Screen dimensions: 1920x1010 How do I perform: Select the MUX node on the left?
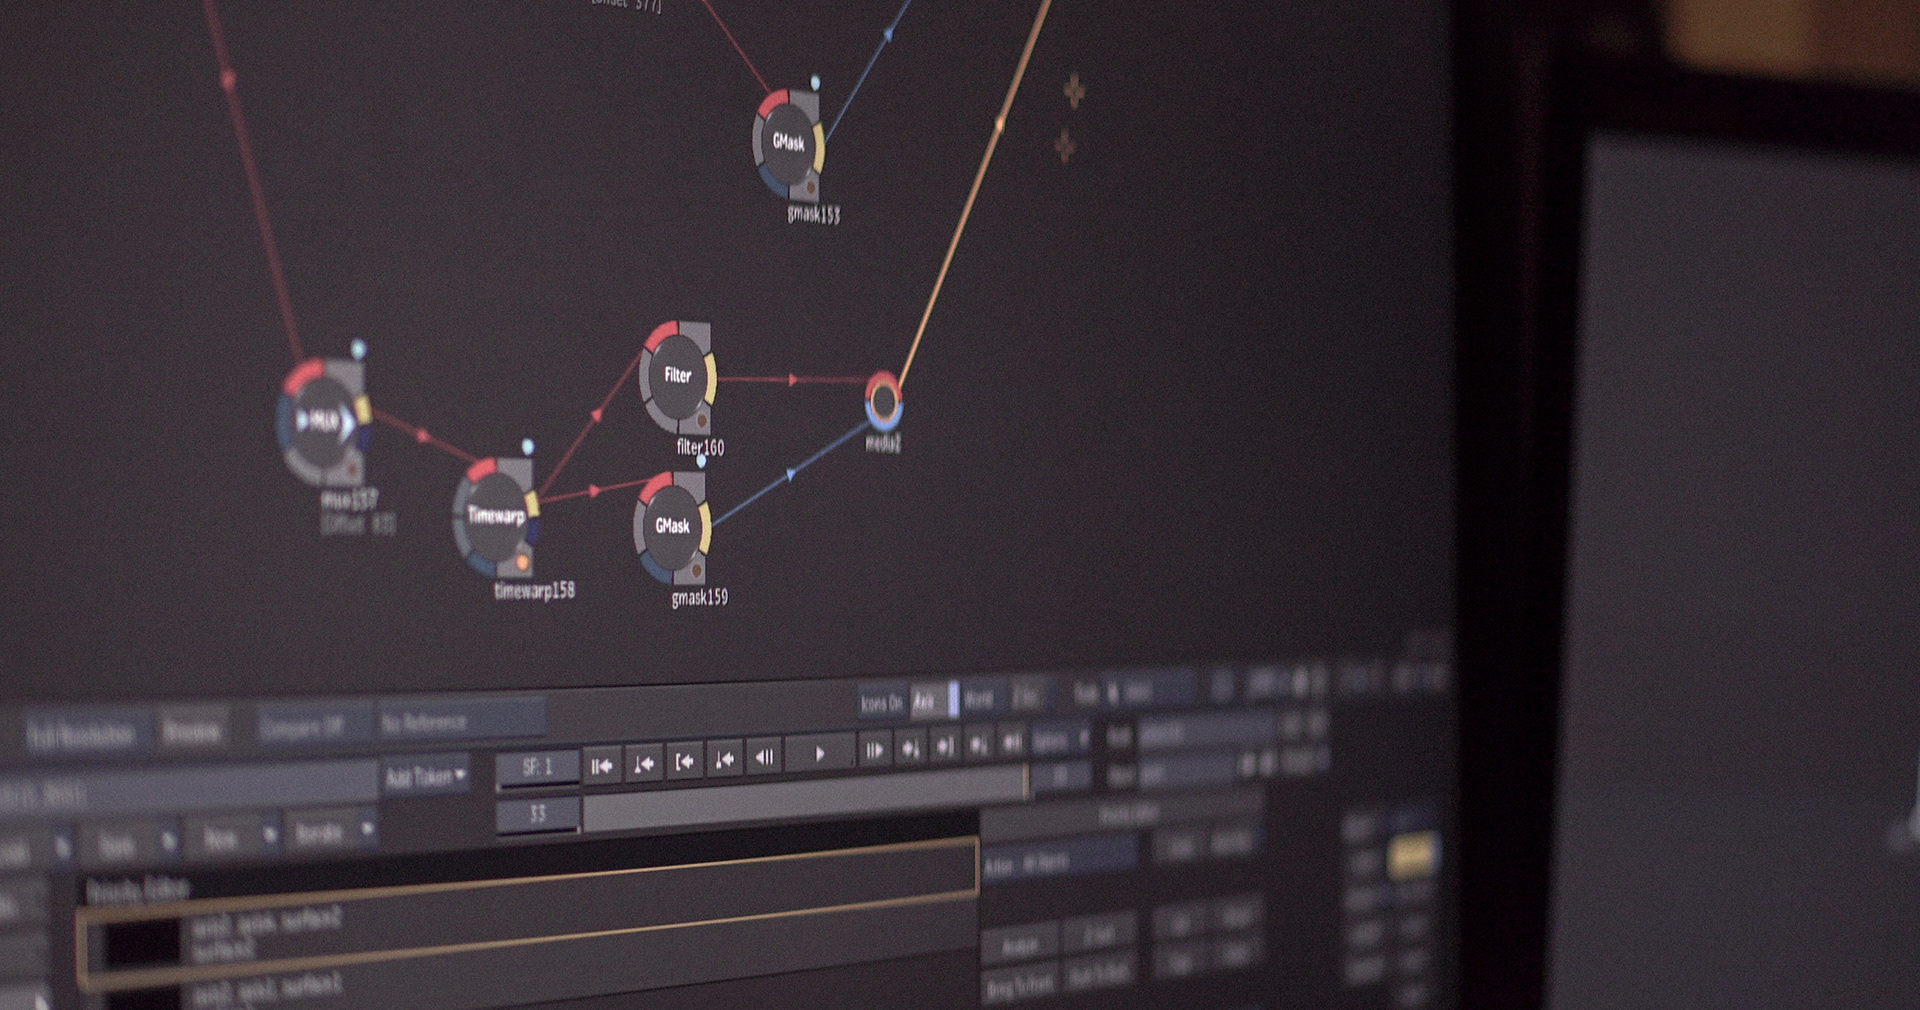(323, 423)
